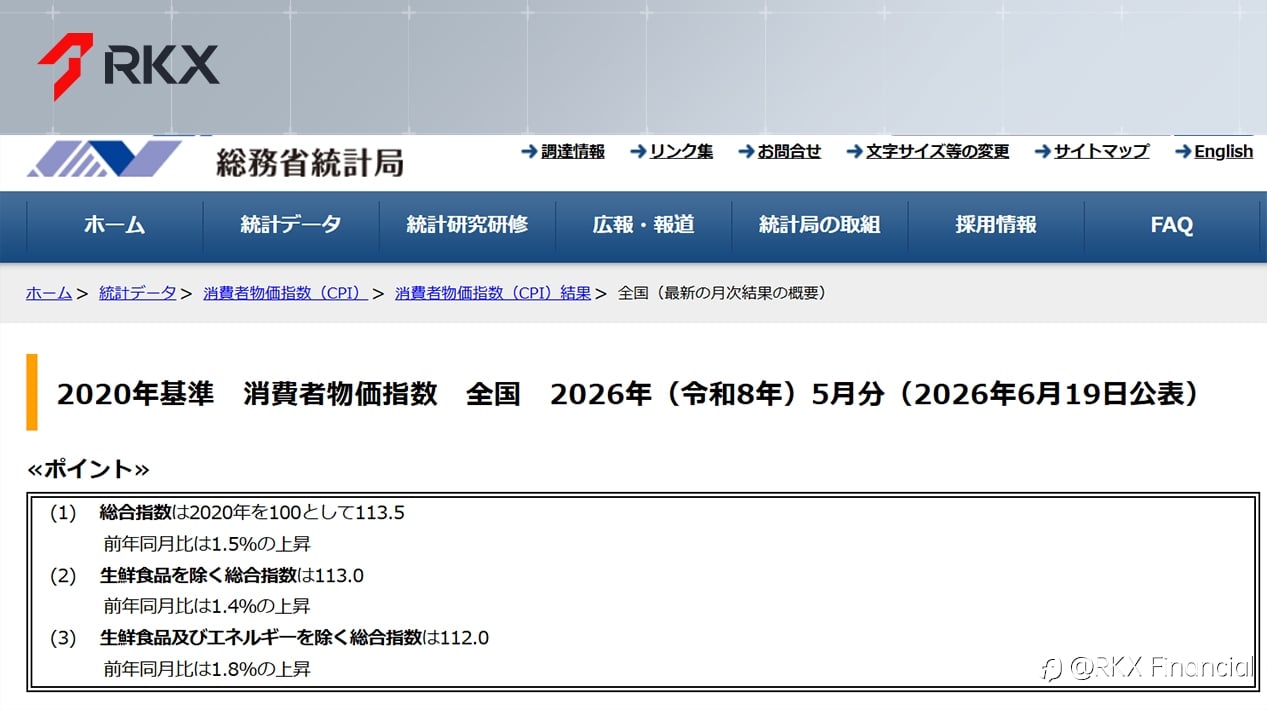The width and height of the screenshot is (1267, 710).
Task: Click the 総務省統計局 logo emblem
Action: 104,158
